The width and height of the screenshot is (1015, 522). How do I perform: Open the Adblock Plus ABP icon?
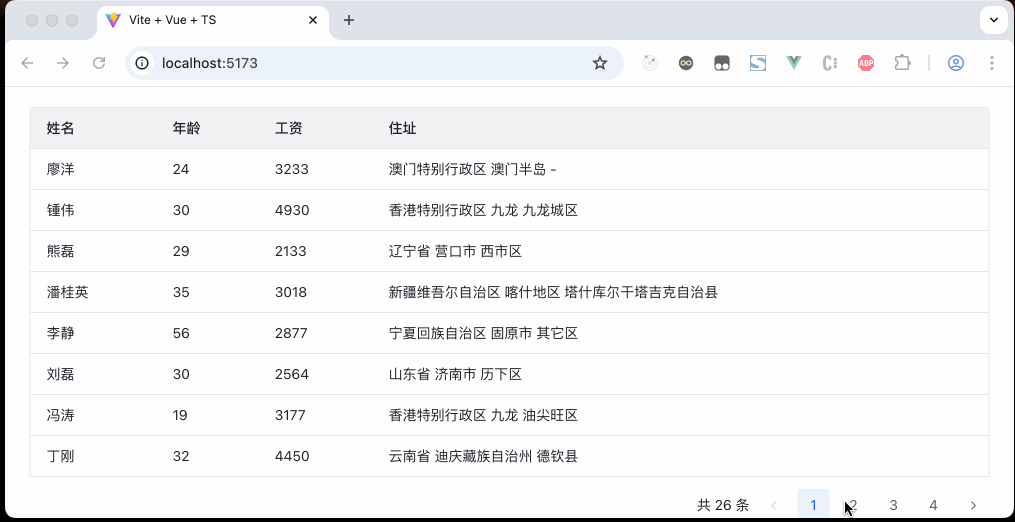[x=866, y=63]
